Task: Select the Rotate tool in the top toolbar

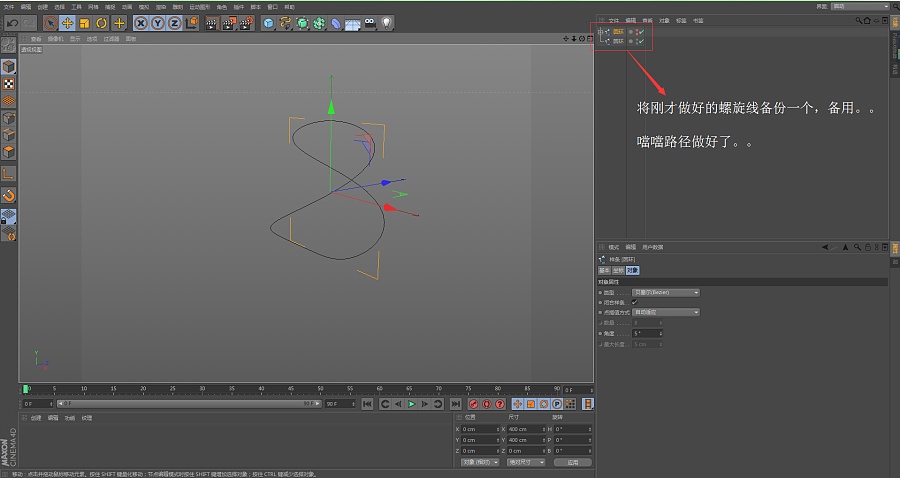Action: pos(102,23)
